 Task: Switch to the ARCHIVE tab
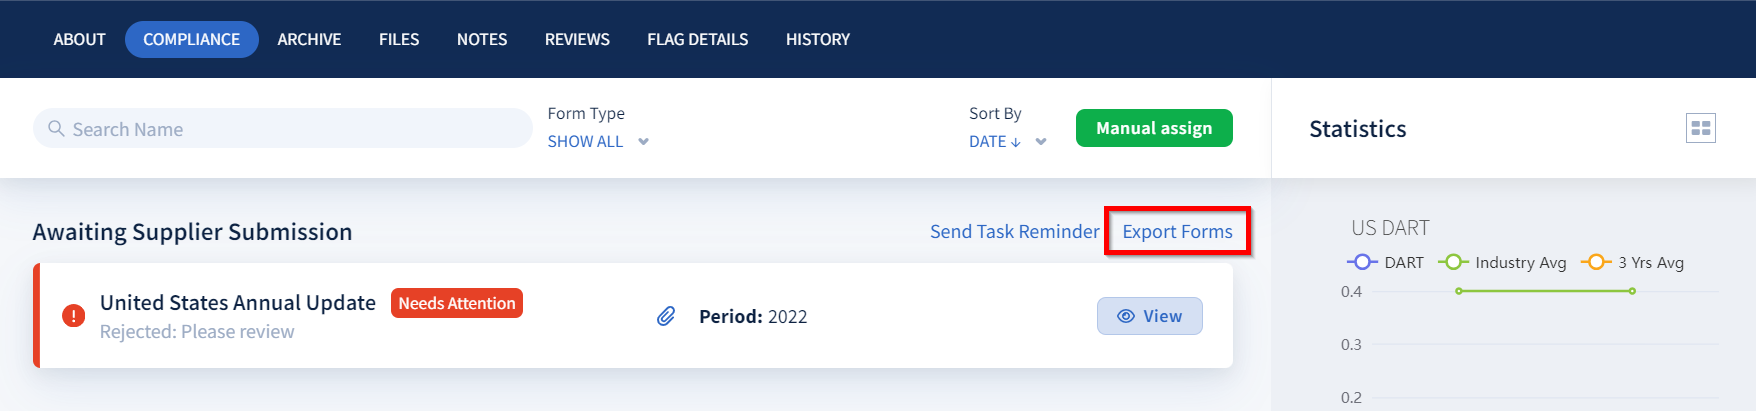[x=309, y=39]
